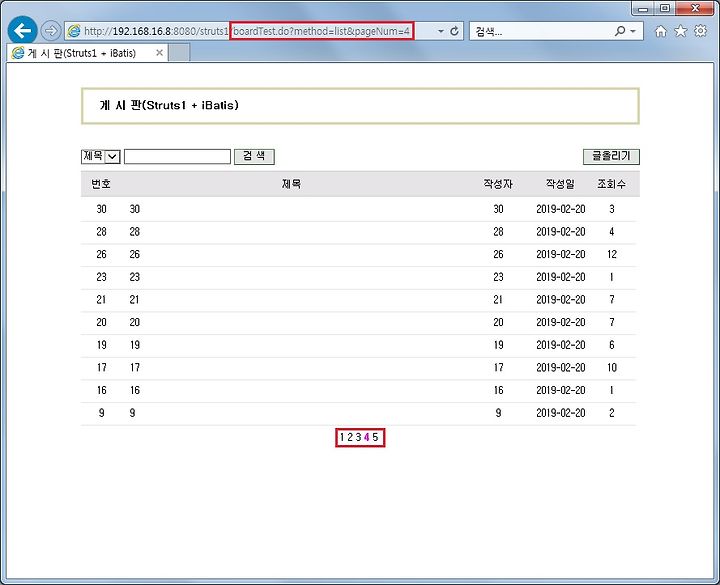Click view count 12 in row 26
This screenshot has height=585, width=720.
[612, 254]
